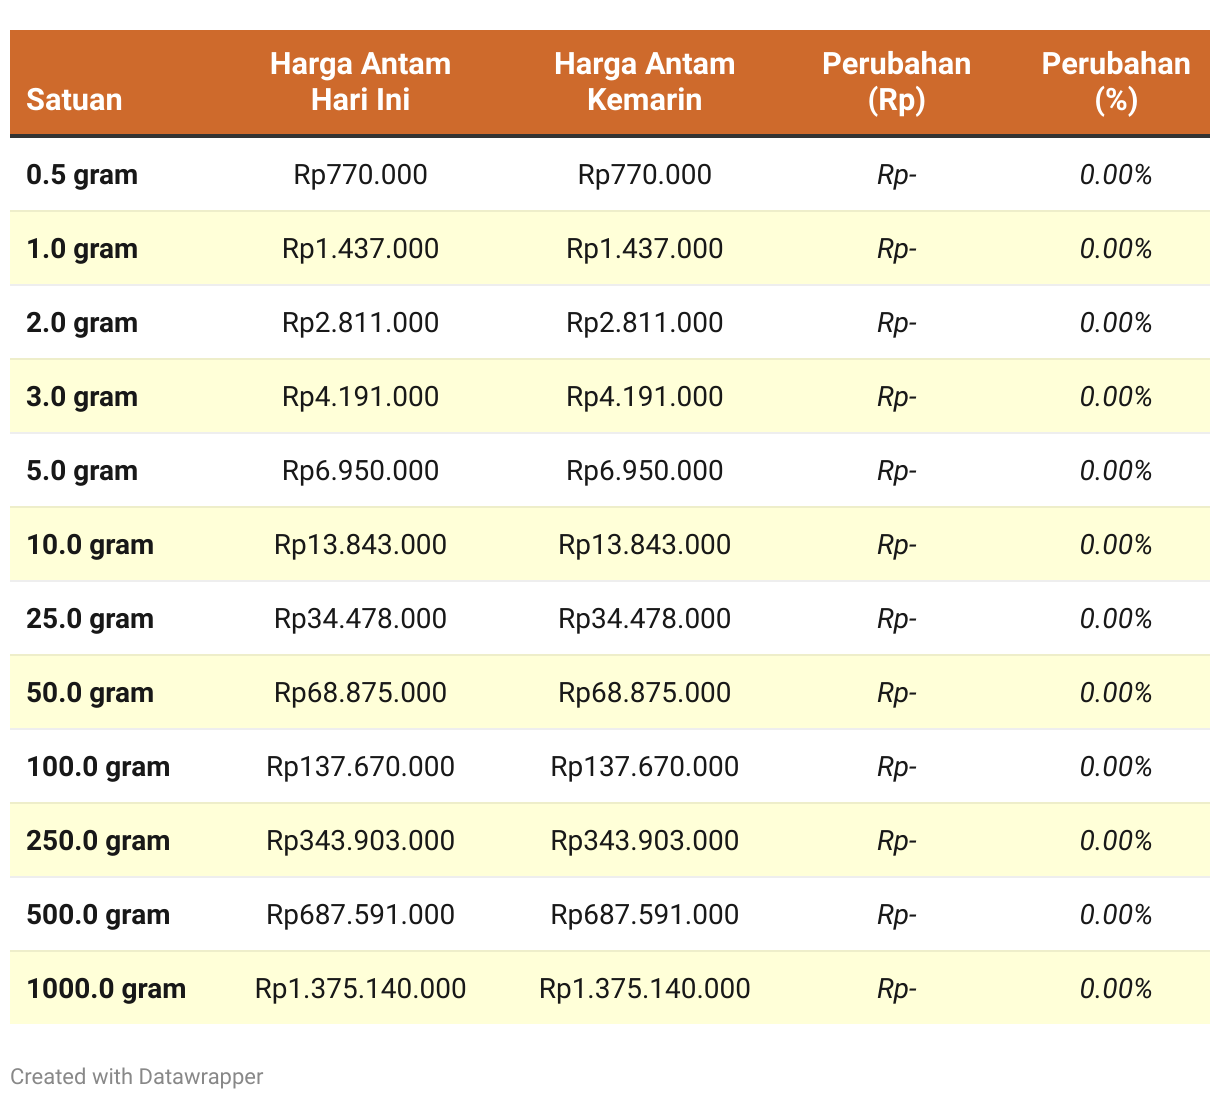Screen dimensions: 1220x1100
Task: Click today's price Rp687.591.000
Action: (360, 915)
